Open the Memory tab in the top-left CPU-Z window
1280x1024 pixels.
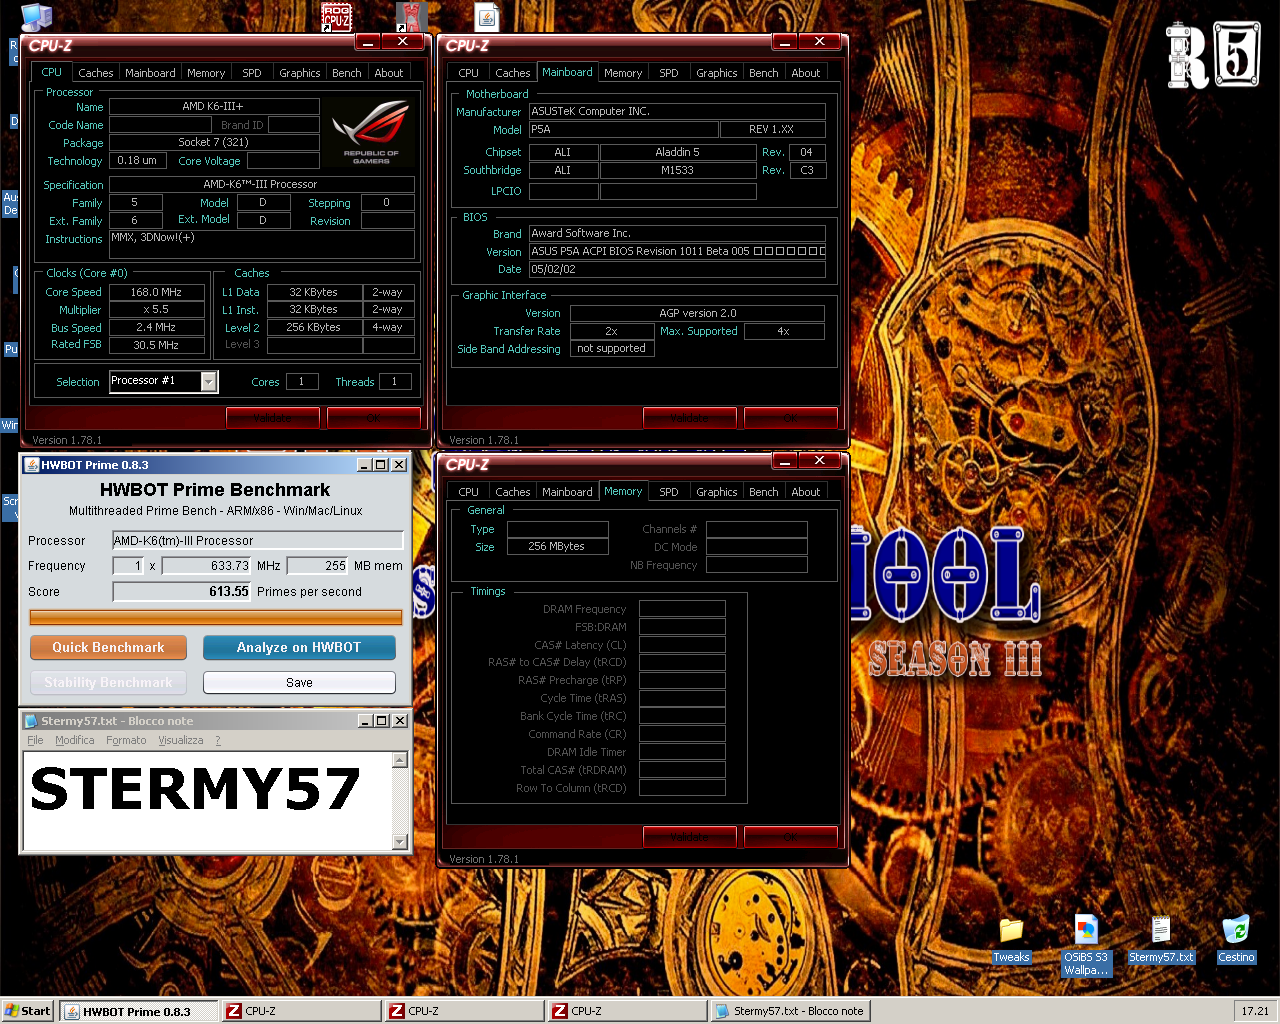206,73
